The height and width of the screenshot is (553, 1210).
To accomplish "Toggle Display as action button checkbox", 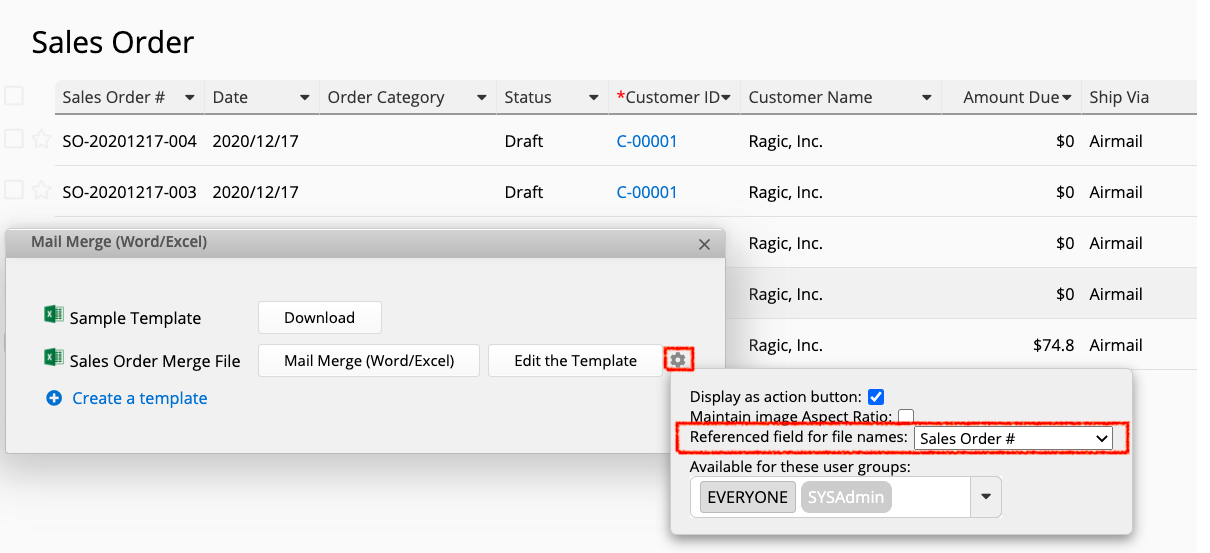I will point(876,396).
